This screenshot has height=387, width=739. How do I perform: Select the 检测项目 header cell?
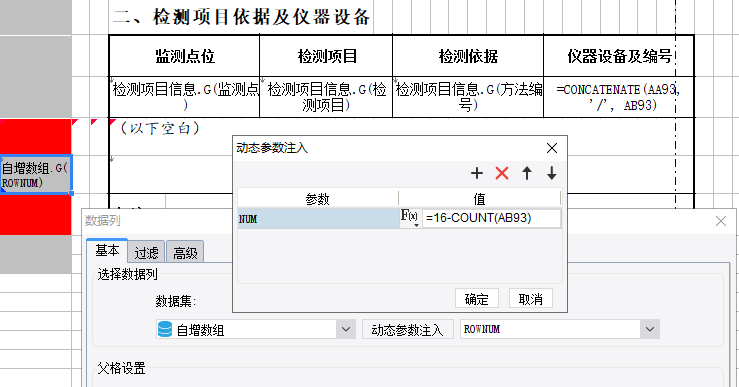[326, 56]
